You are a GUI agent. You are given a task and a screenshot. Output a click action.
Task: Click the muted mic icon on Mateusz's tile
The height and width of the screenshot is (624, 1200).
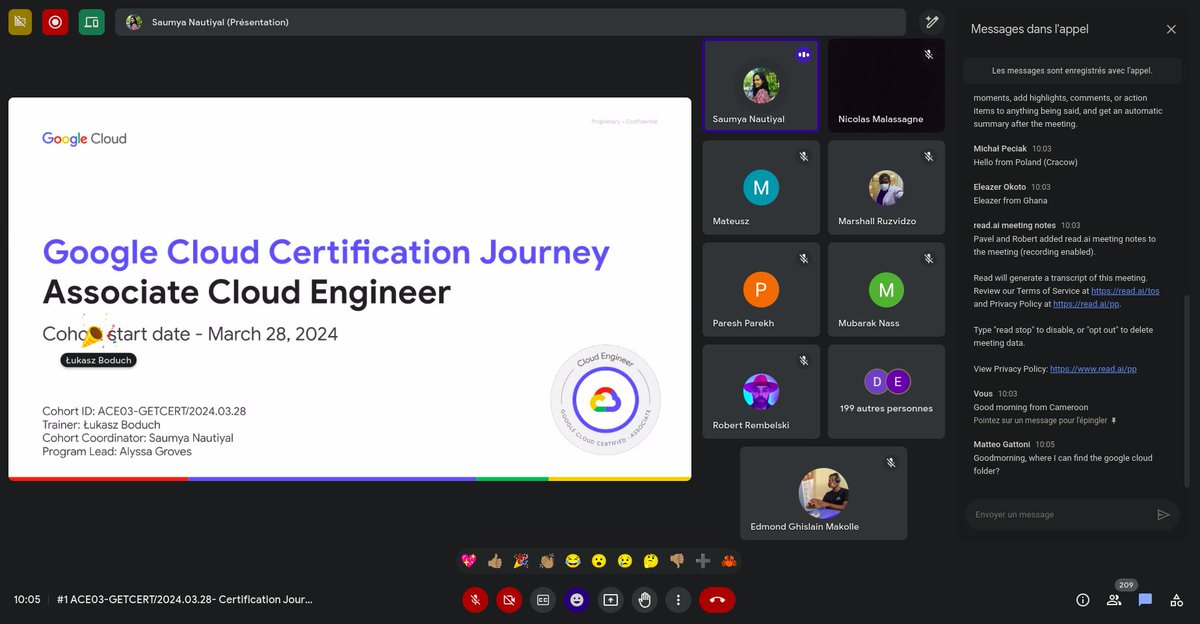[x=803, y=156]
